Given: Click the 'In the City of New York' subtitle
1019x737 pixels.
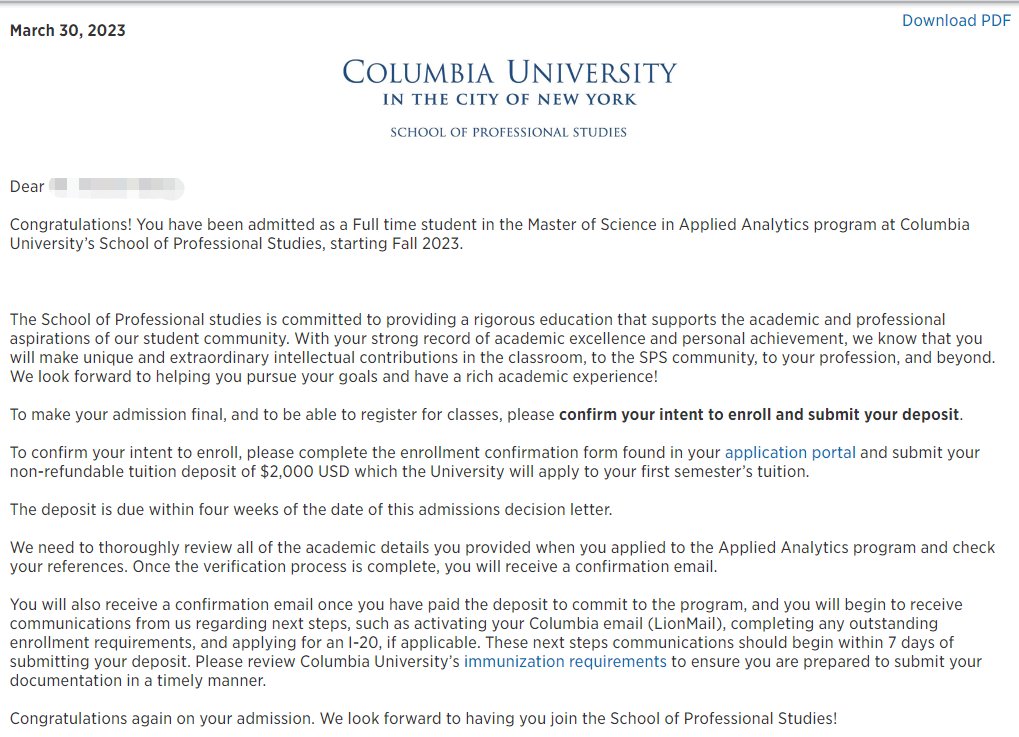Looking at the screenshot, I should 510,99.
